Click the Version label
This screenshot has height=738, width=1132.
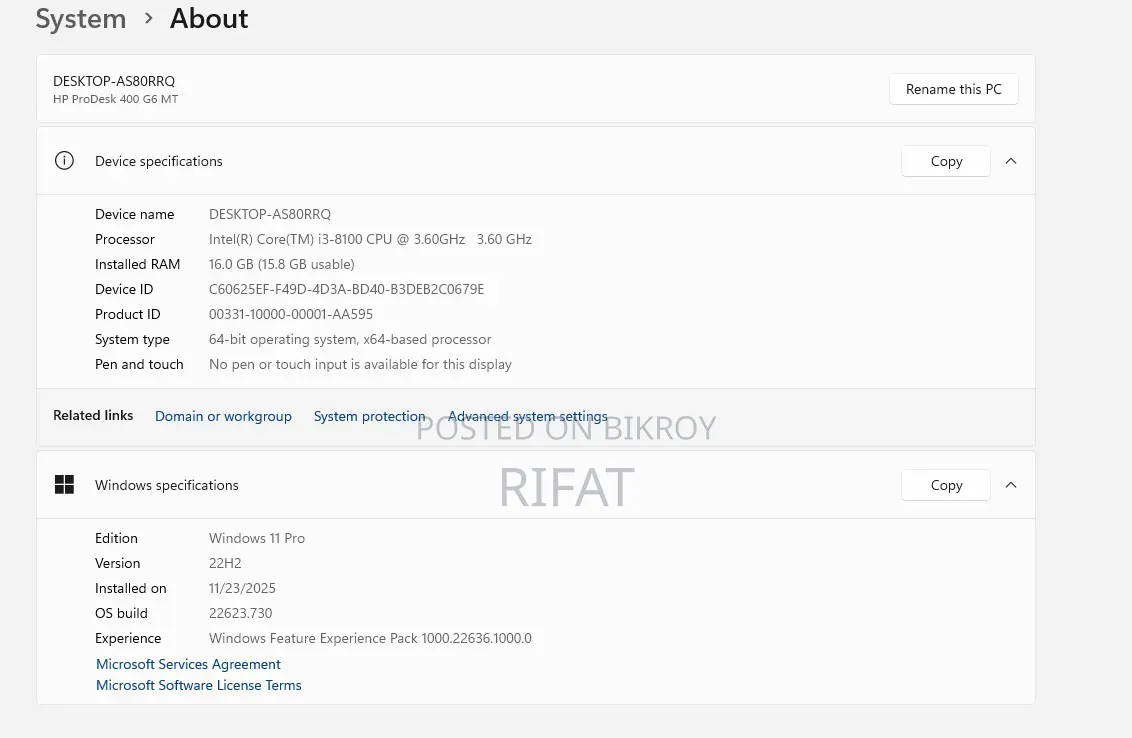tap(118, 563)
